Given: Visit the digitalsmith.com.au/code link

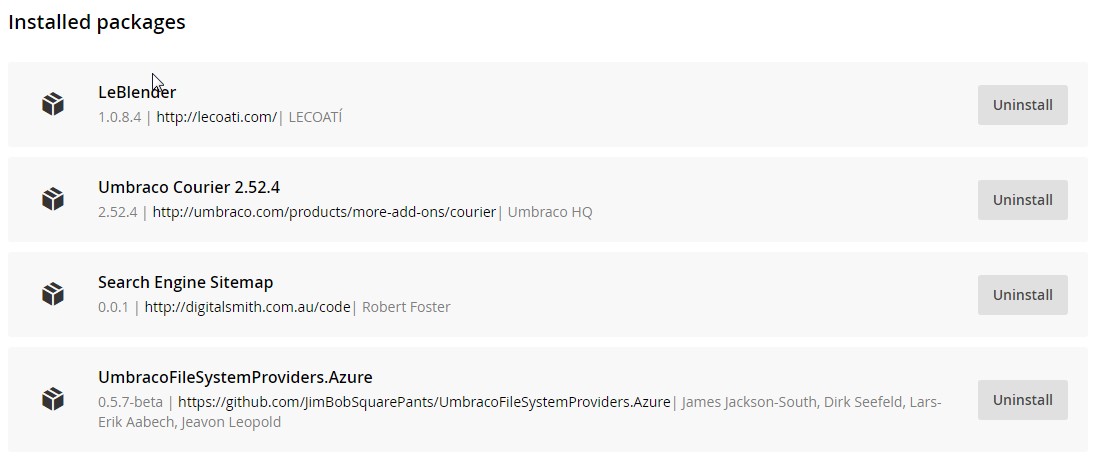Looking at the screenshot, I should click(x=247, y=307).
